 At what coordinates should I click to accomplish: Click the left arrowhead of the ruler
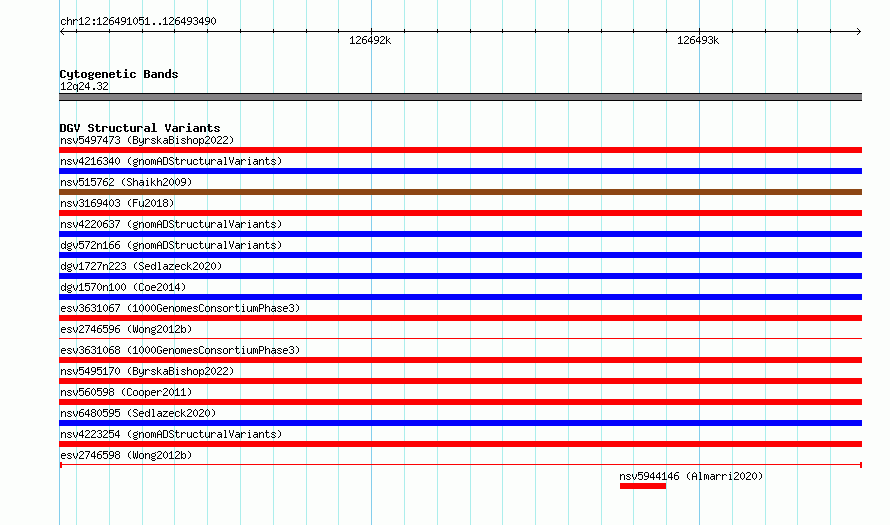(62, 32)
